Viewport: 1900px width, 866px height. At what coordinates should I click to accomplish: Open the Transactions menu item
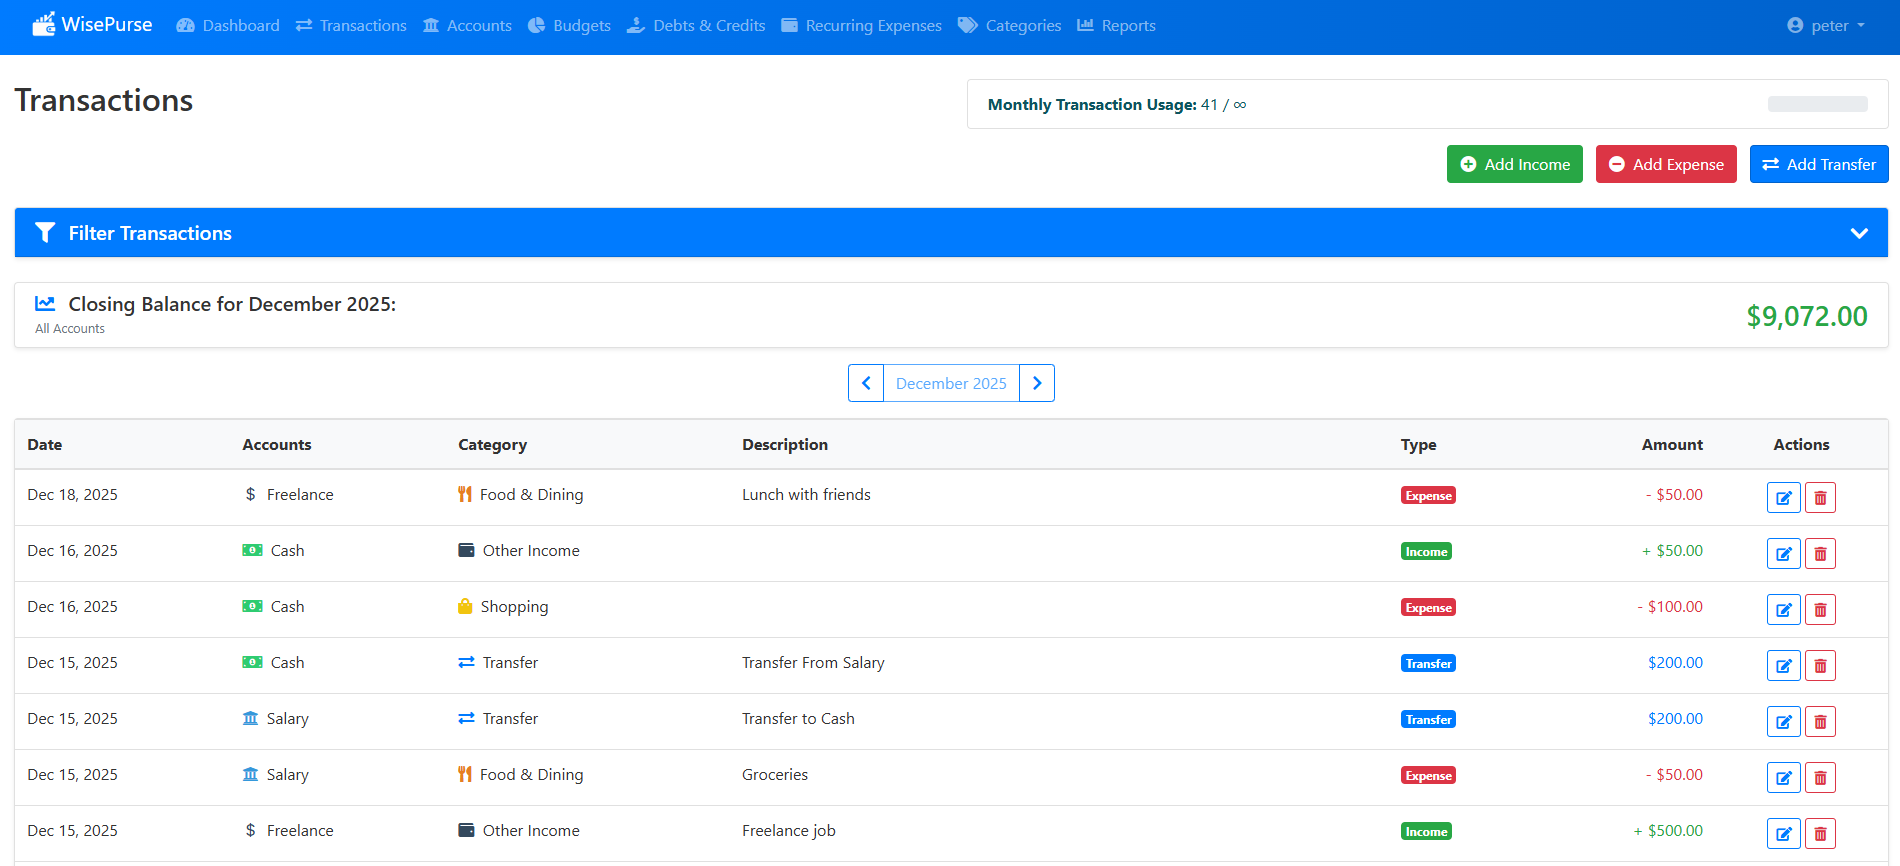click(351, 25)
